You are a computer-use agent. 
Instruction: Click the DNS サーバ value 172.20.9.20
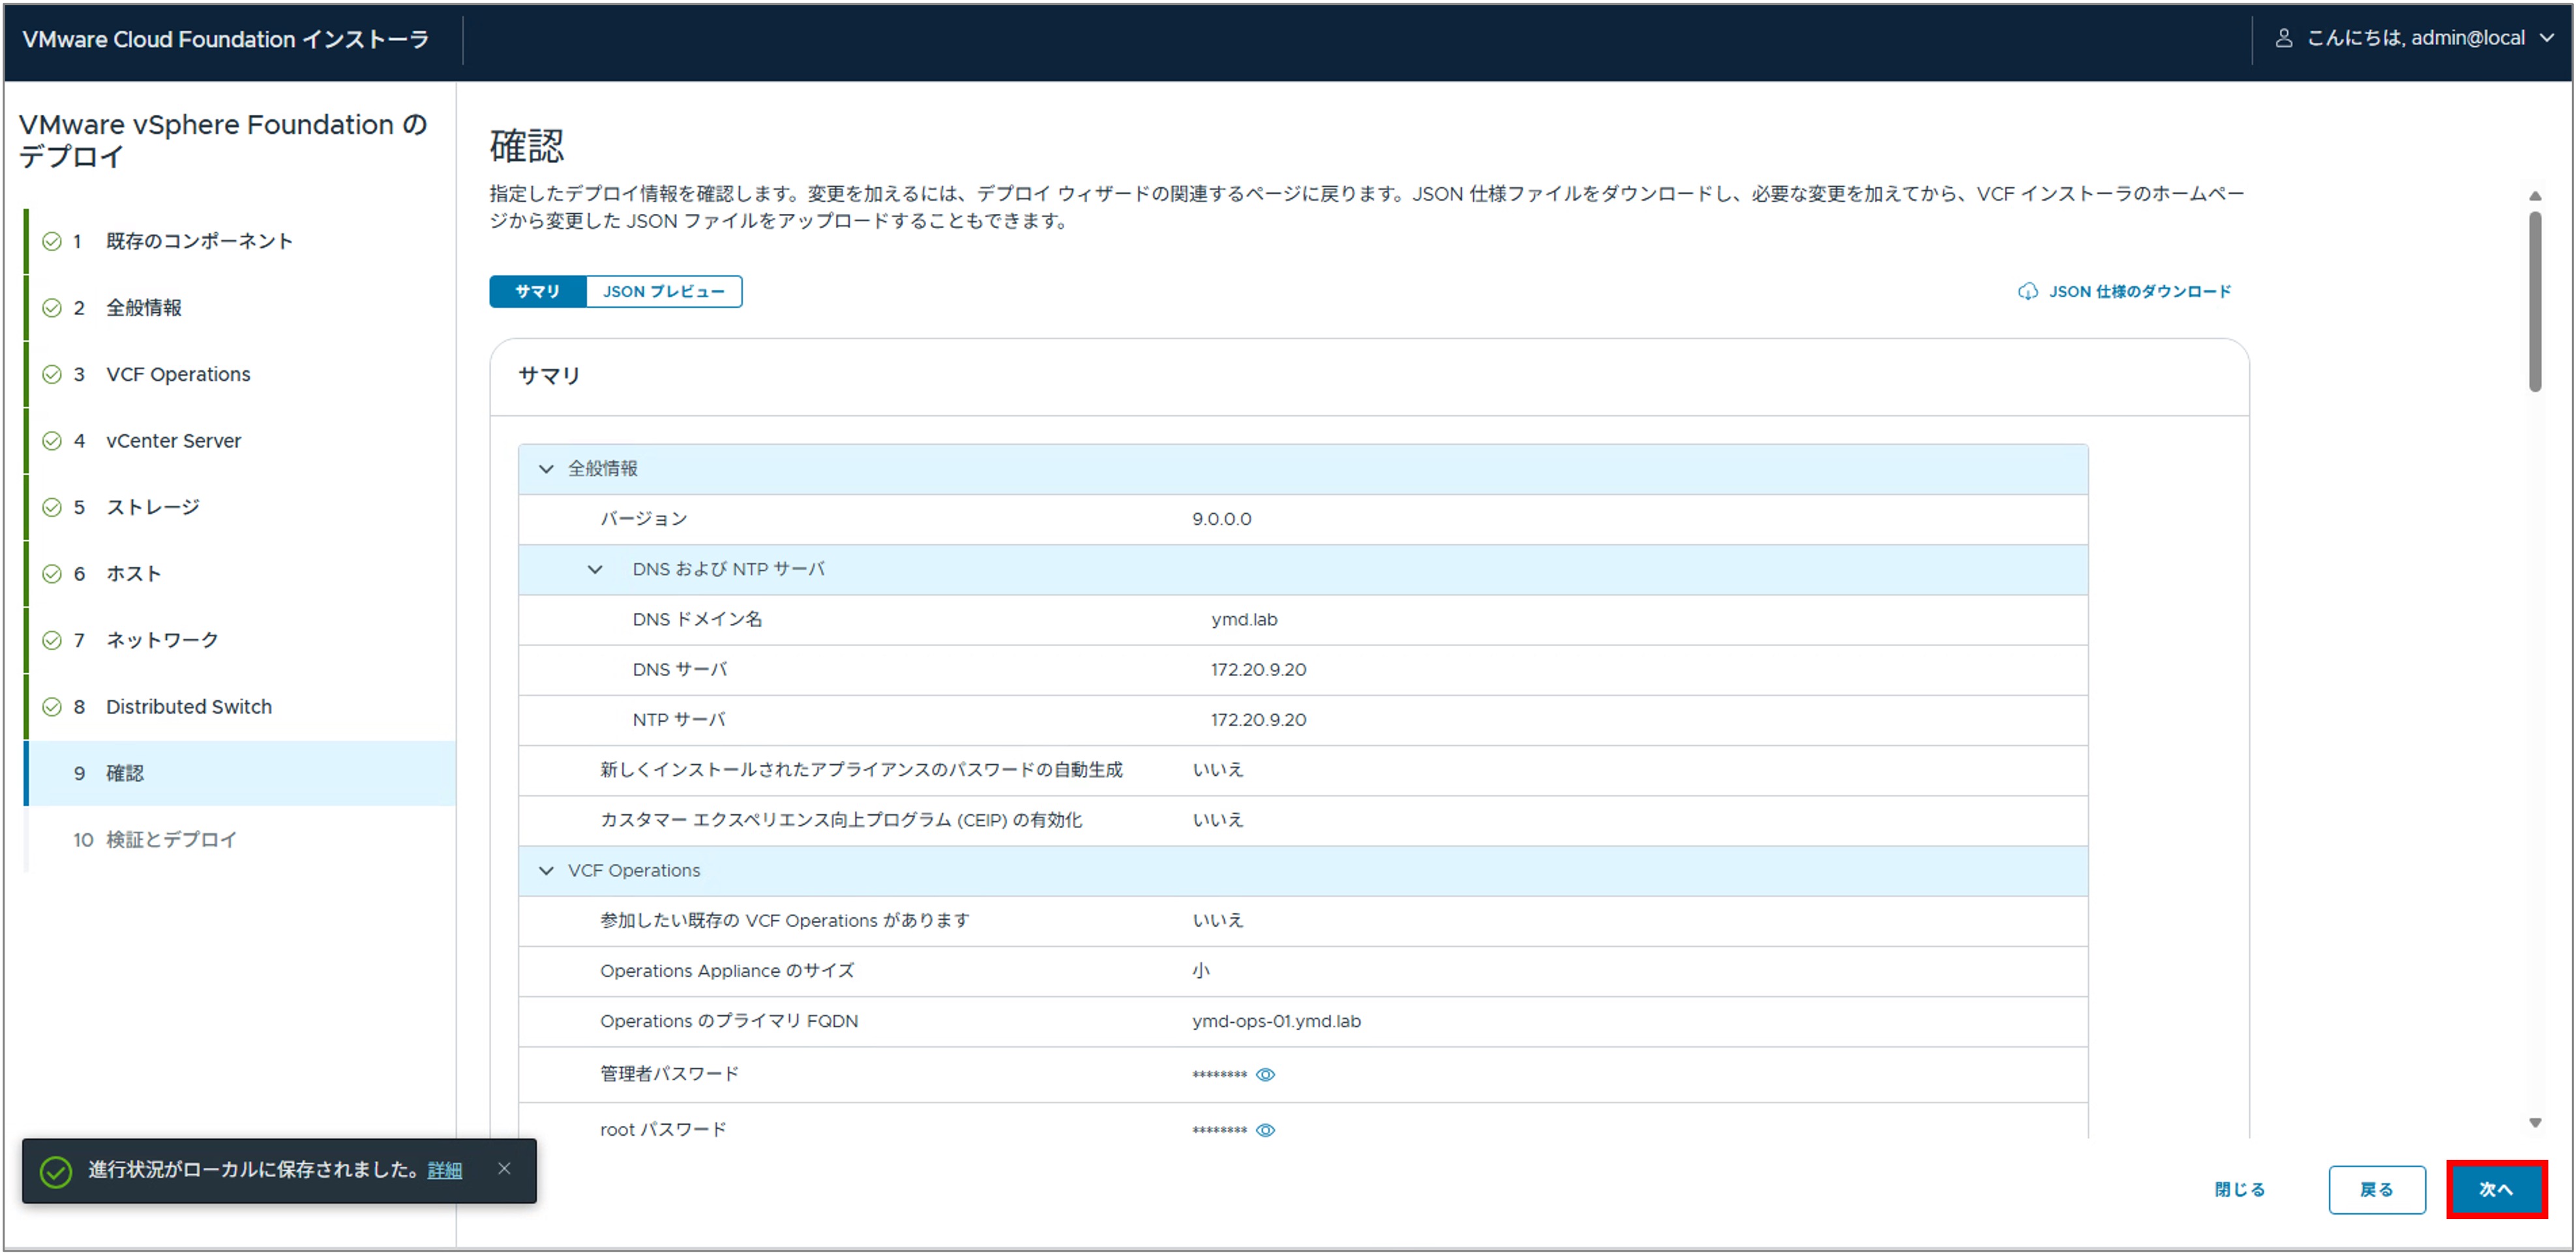(1258, 669)
